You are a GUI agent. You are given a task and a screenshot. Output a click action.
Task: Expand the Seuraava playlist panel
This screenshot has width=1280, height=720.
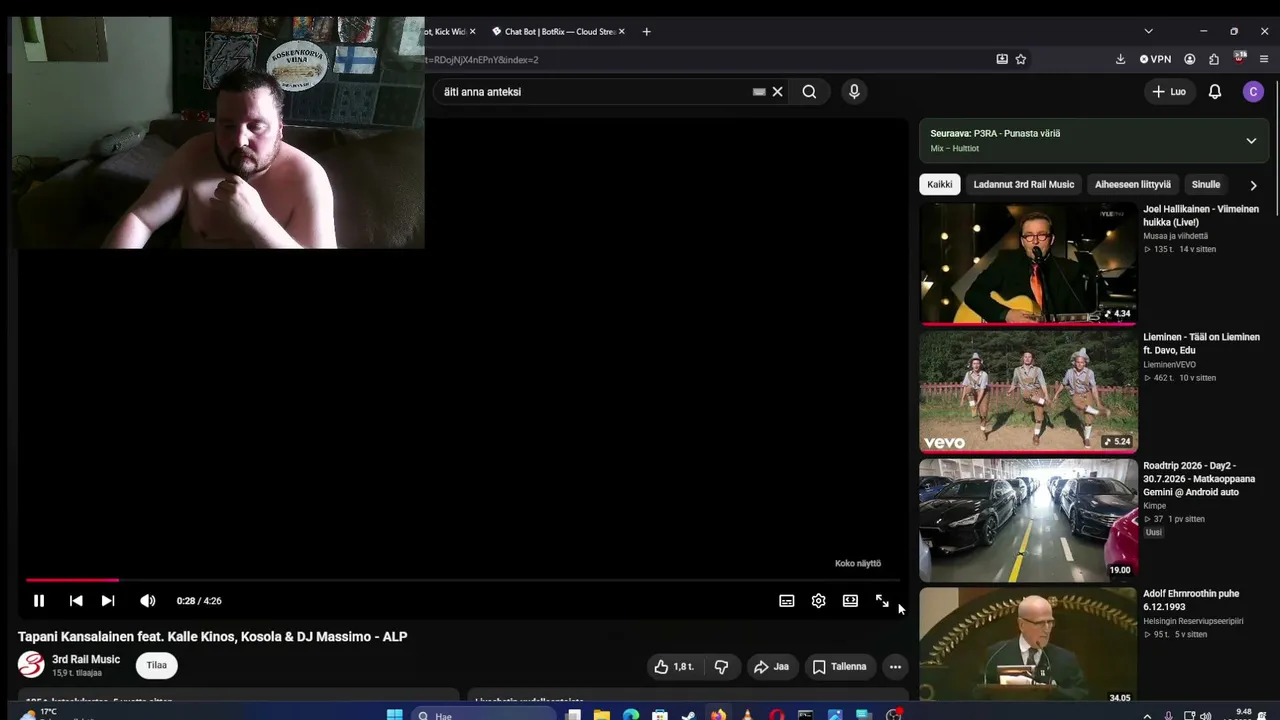click(1251, 141)
